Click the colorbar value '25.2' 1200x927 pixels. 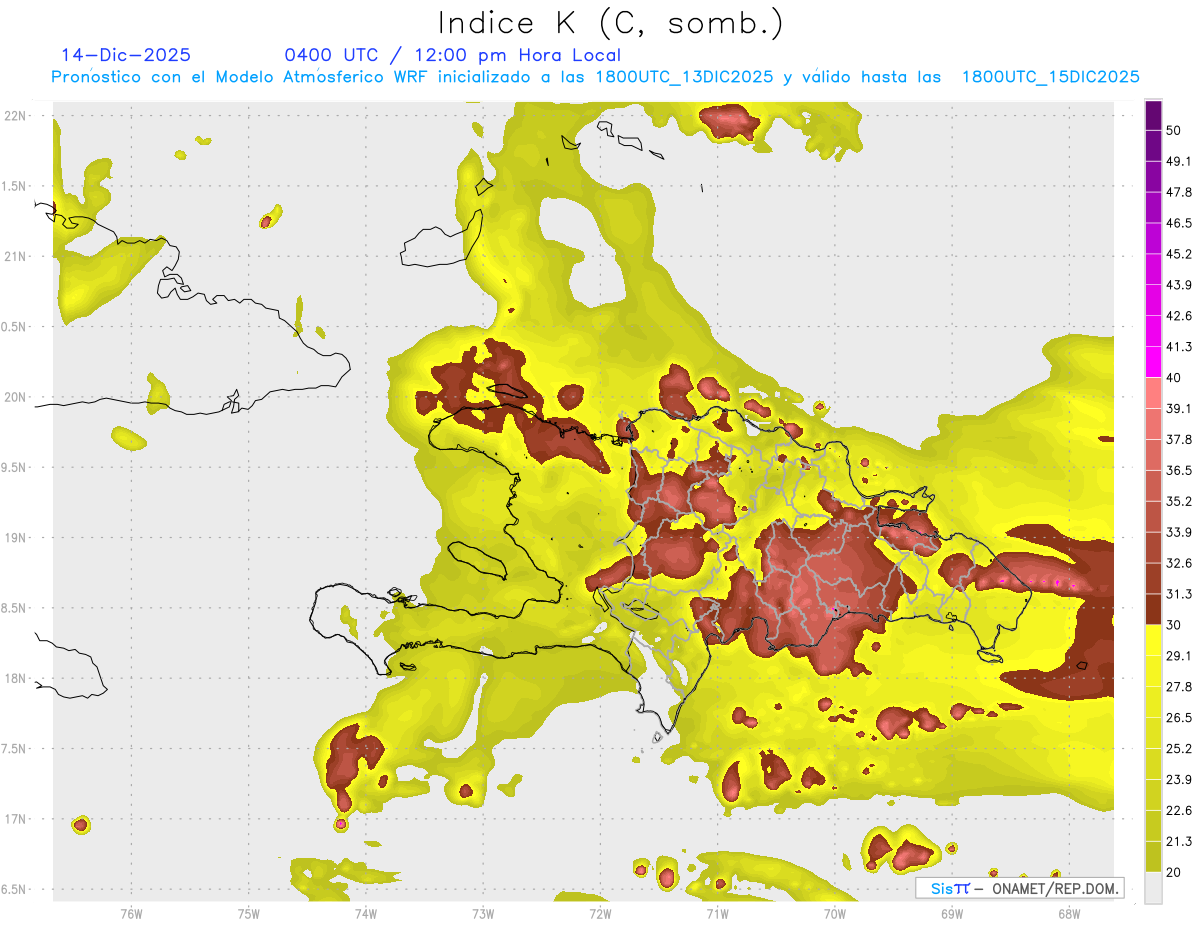click(1179, 749)
